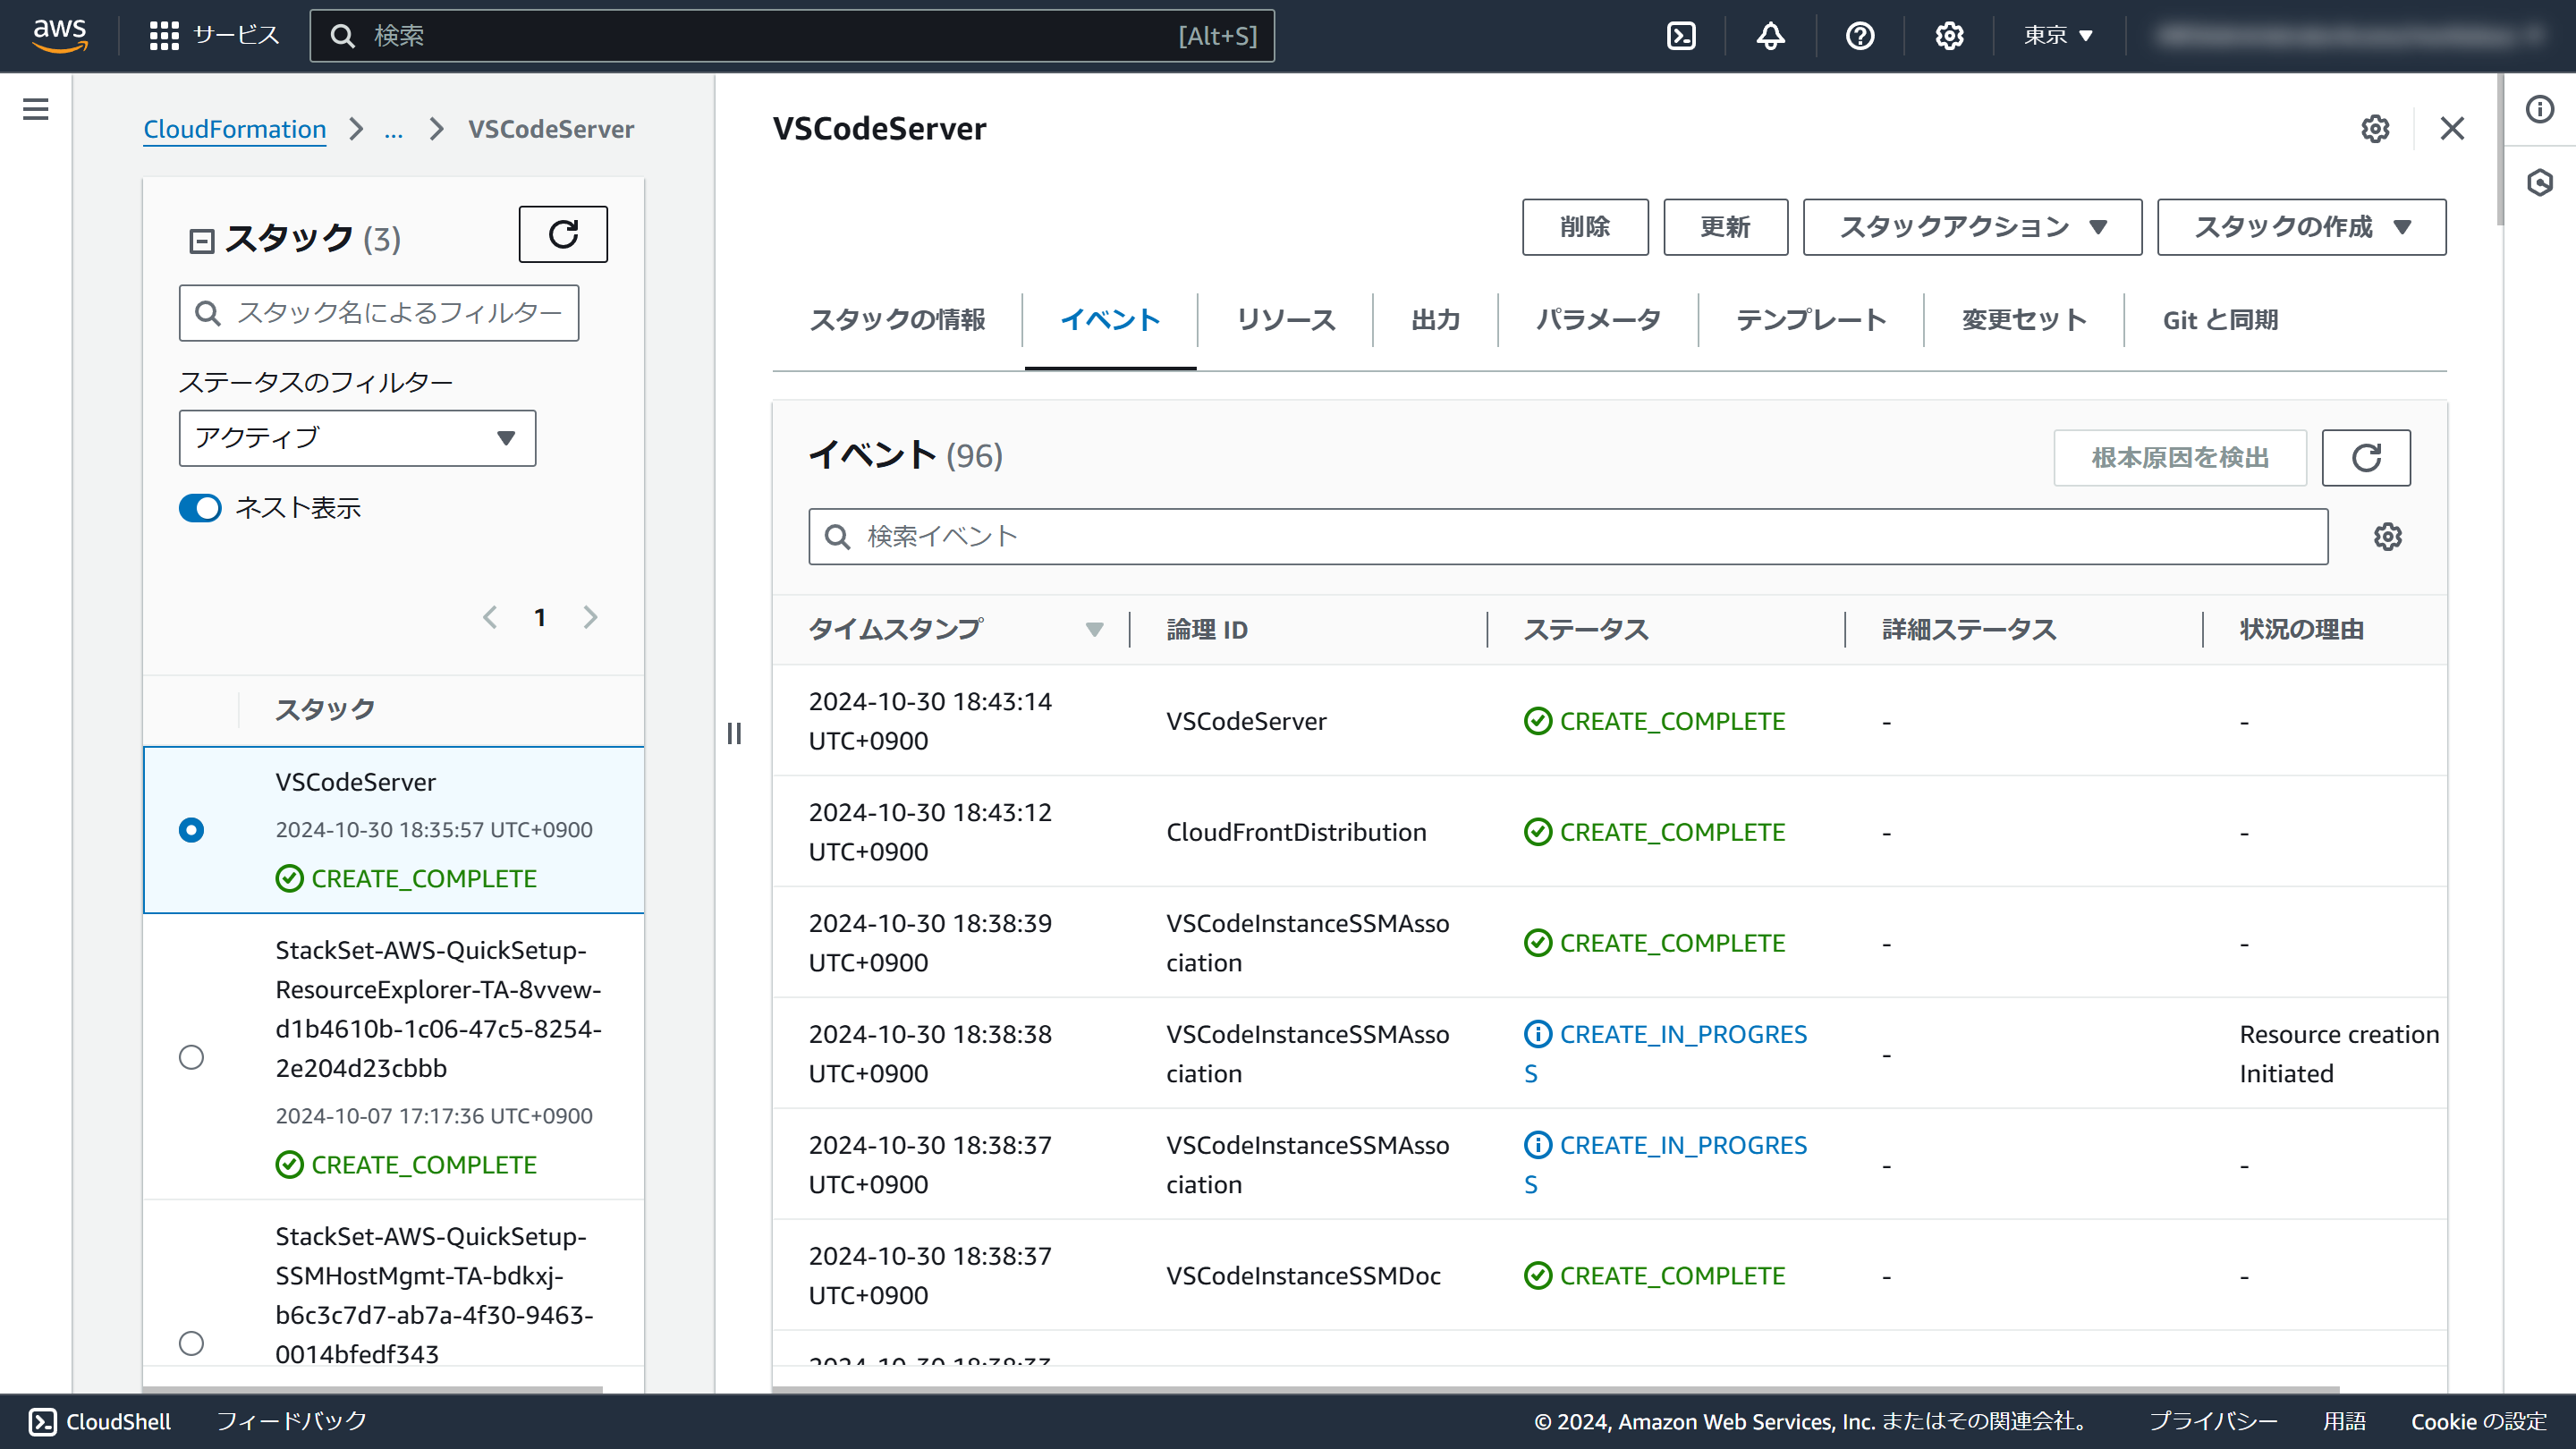This screenshot has height=1449, width=2576.
Task: Open event table preferences gear
Action: tap(2387, 537)
